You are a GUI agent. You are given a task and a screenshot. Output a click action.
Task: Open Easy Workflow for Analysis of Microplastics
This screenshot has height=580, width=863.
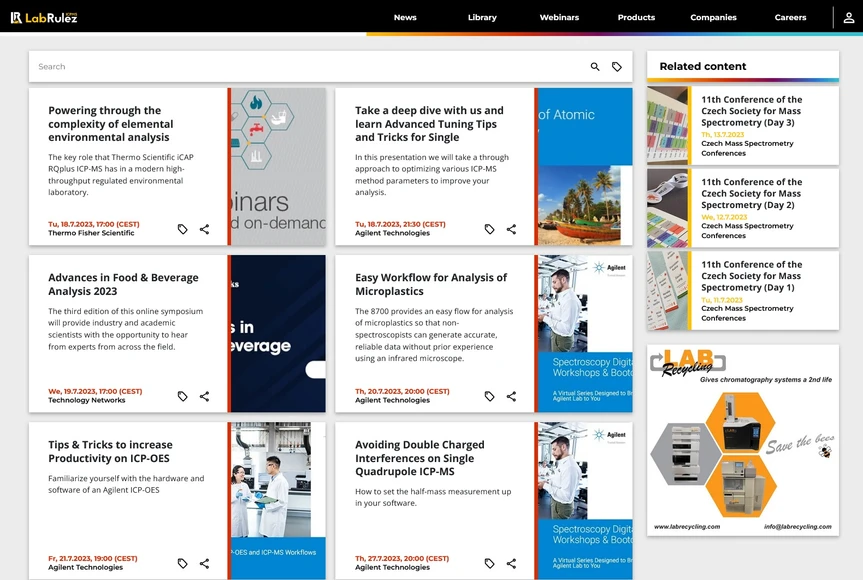pyautogui.click(x=431, y=284)
